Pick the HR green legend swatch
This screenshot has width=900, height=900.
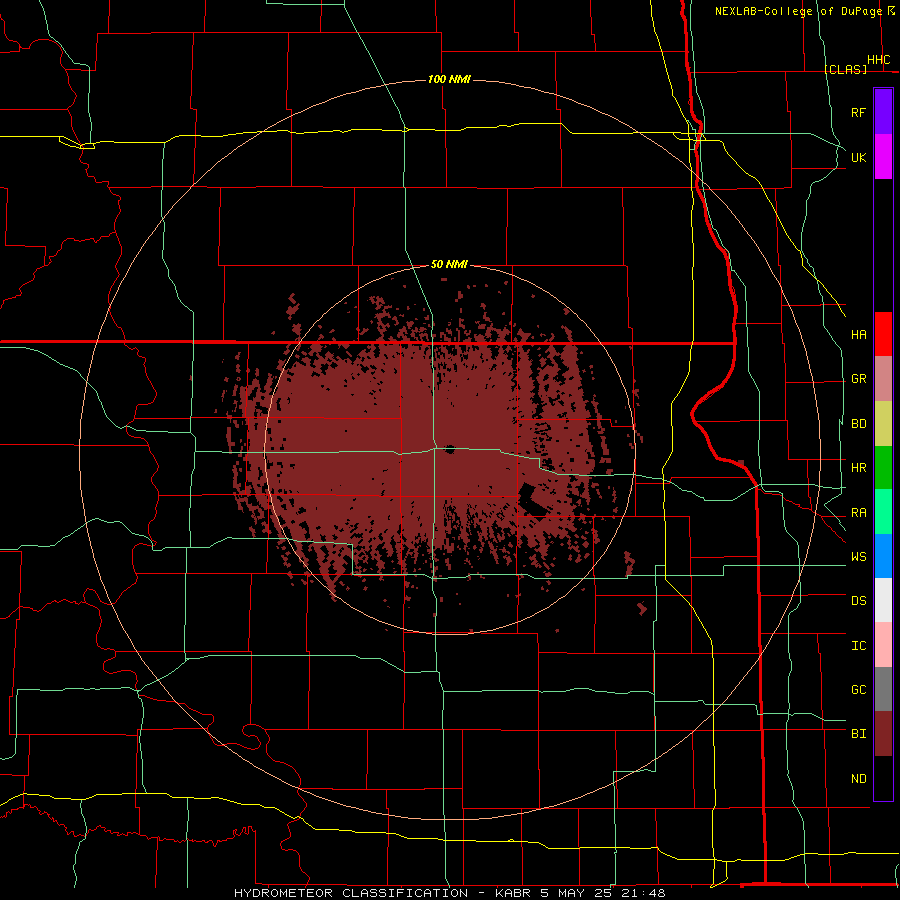pyautogui.click(x=883, y=468)
